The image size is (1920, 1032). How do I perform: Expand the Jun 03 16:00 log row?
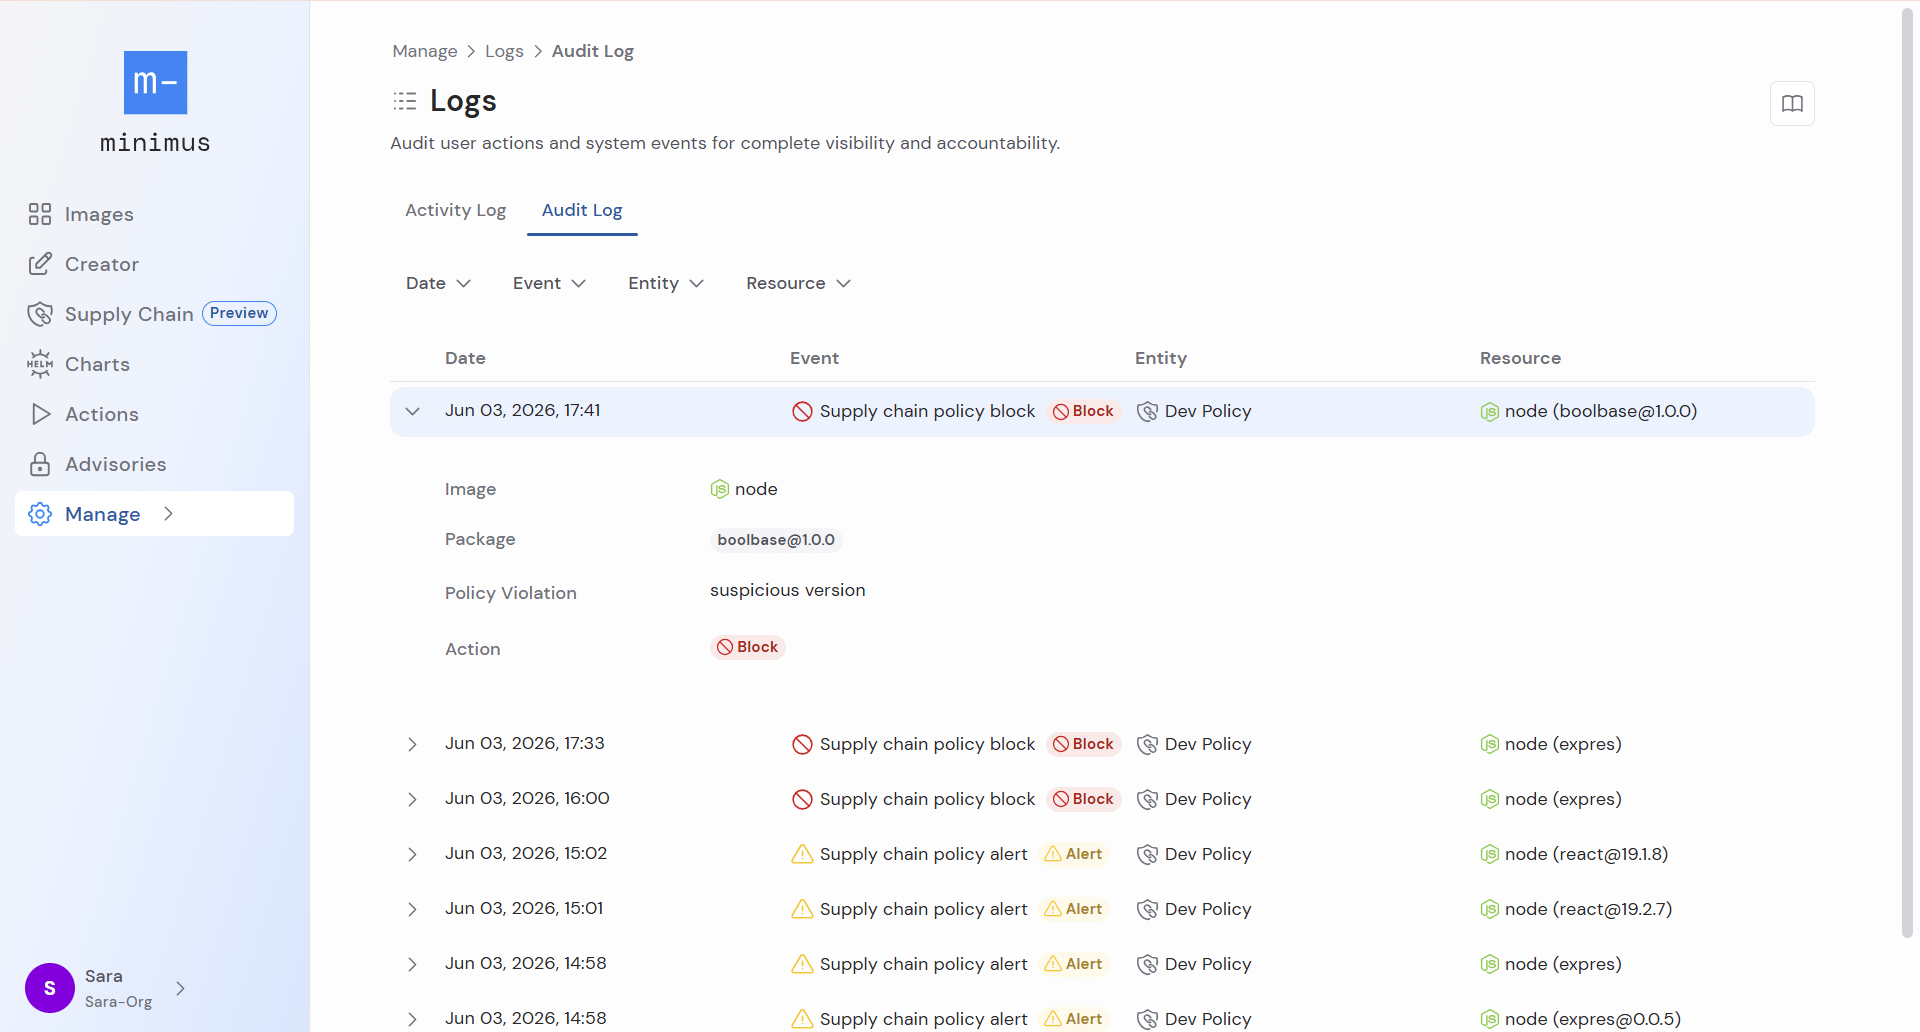click(x=412, y=799)
